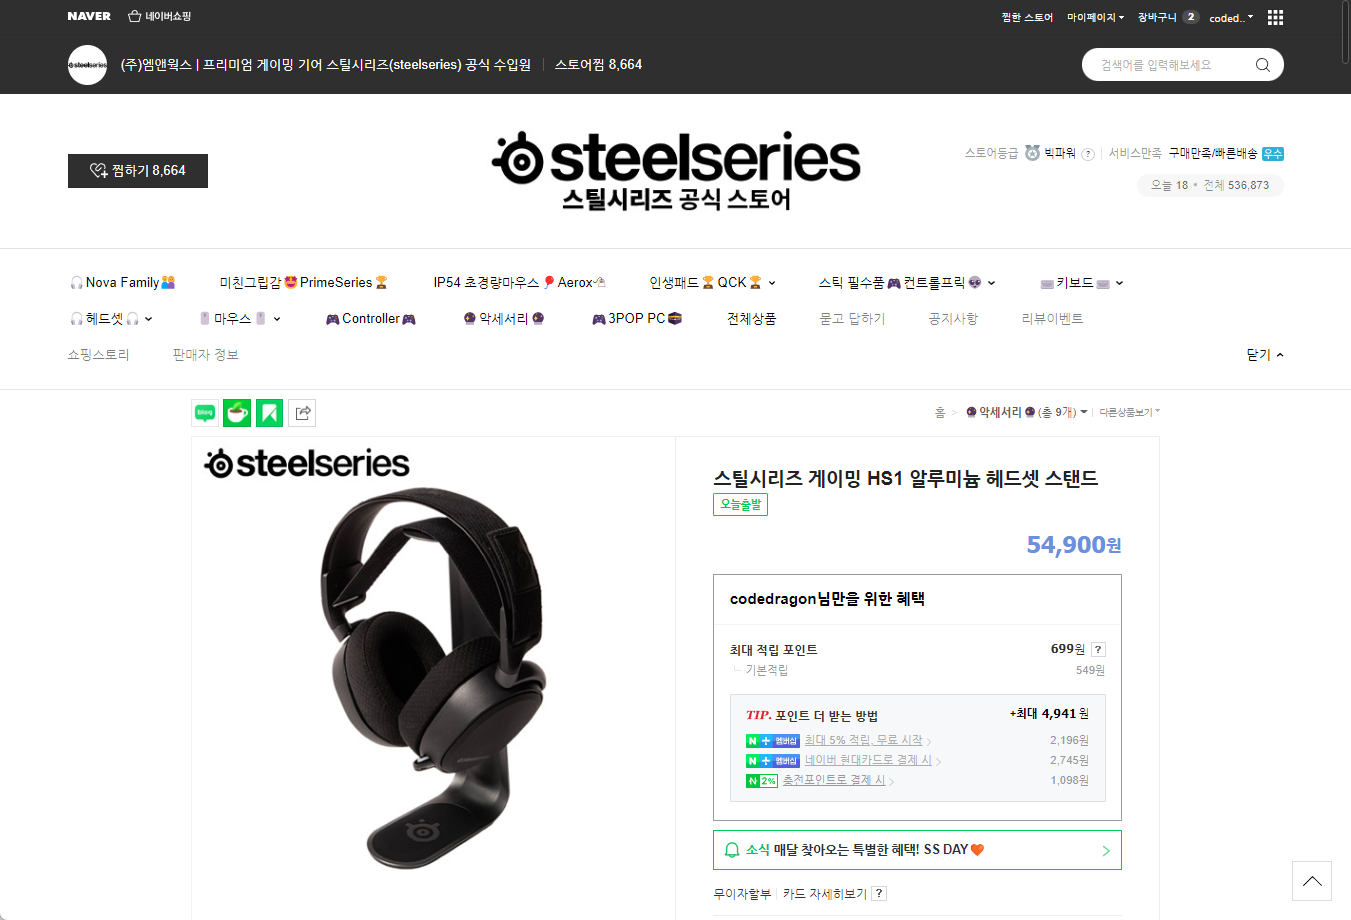This screenshot has width=1351, height=920.
Task: Click the store grade help icon
Action: [1088, 154]
